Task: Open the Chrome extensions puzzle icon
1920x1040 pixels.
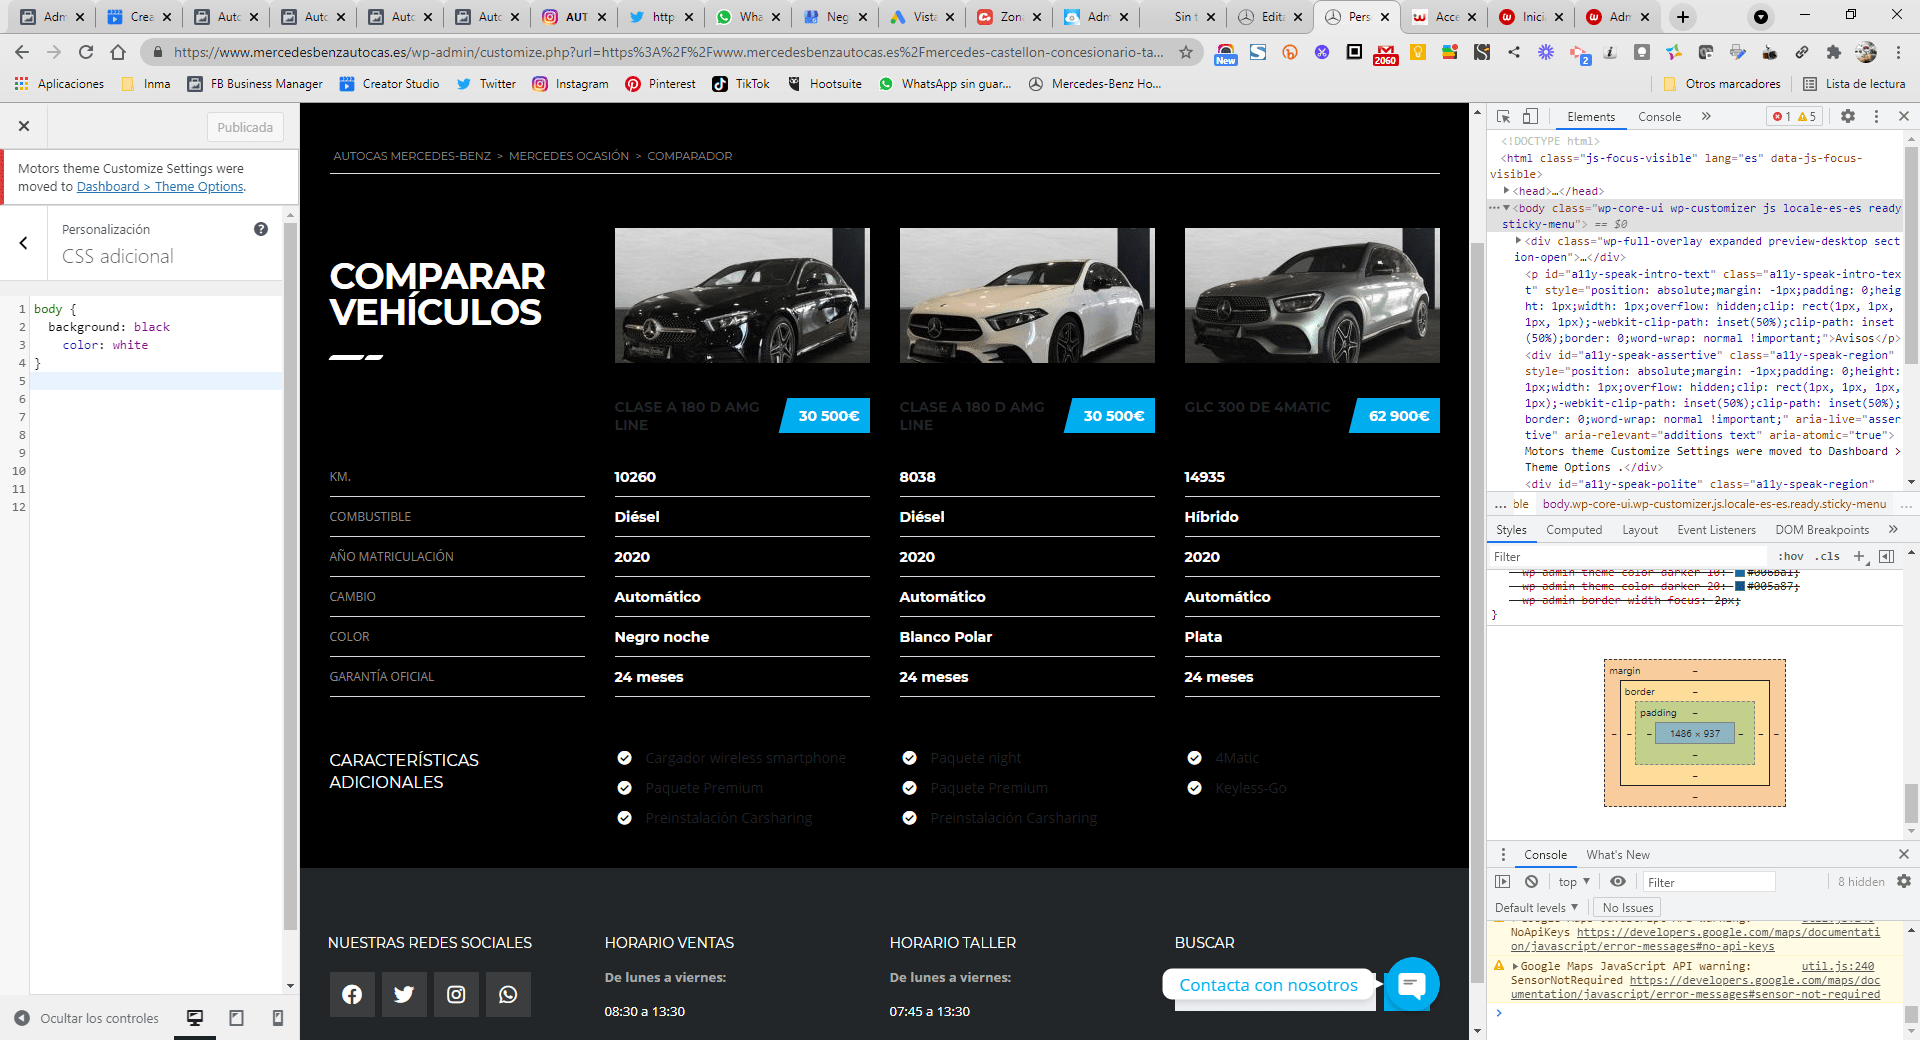Action: click(x=1834, y=52)
